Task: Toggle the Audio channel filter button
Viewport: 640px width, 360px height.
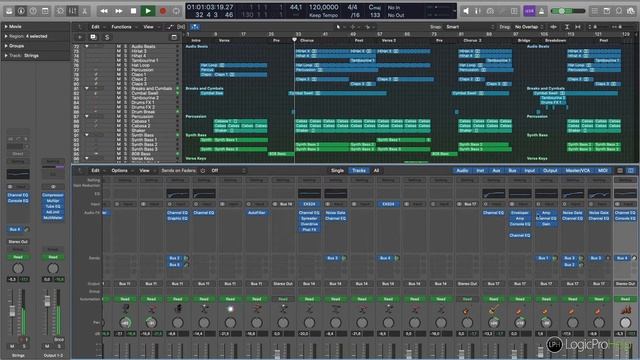Action: tap(462, 171)
